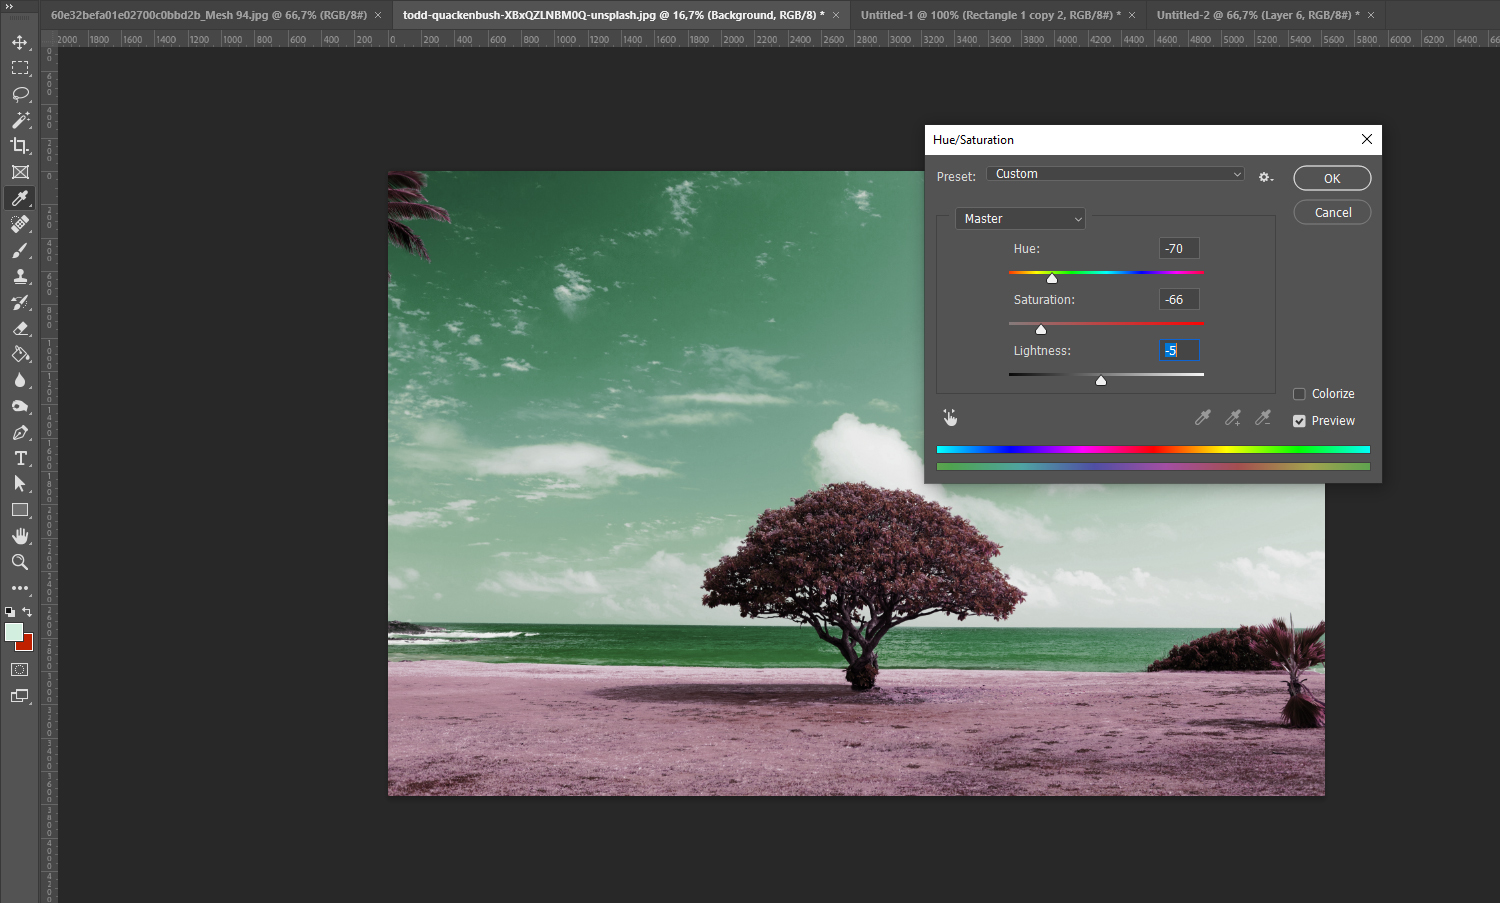Click the Hue slider handle

click(1052, 278)
